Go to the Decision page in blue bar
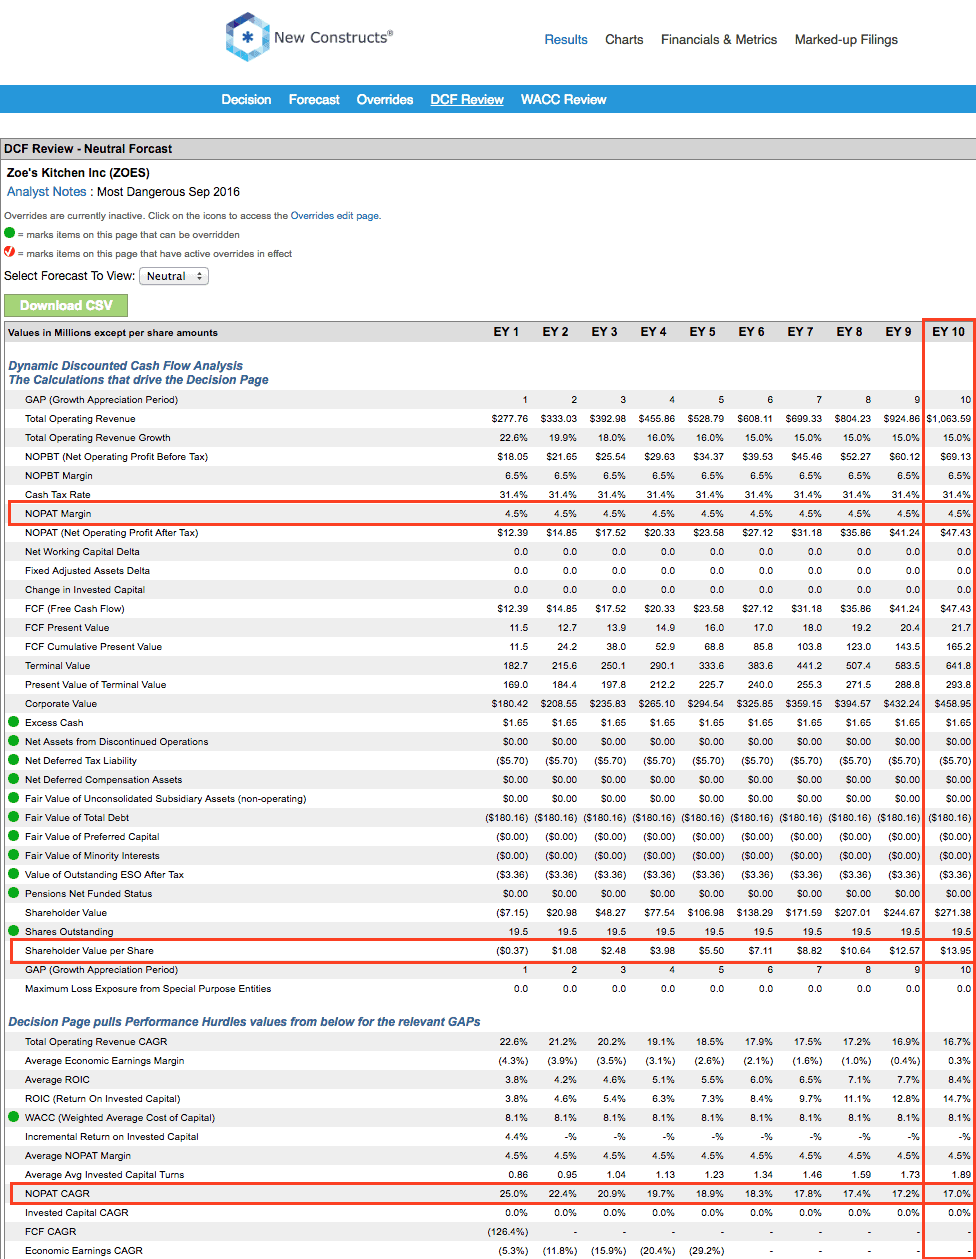The image size is (976, 1259). (246, 99)
